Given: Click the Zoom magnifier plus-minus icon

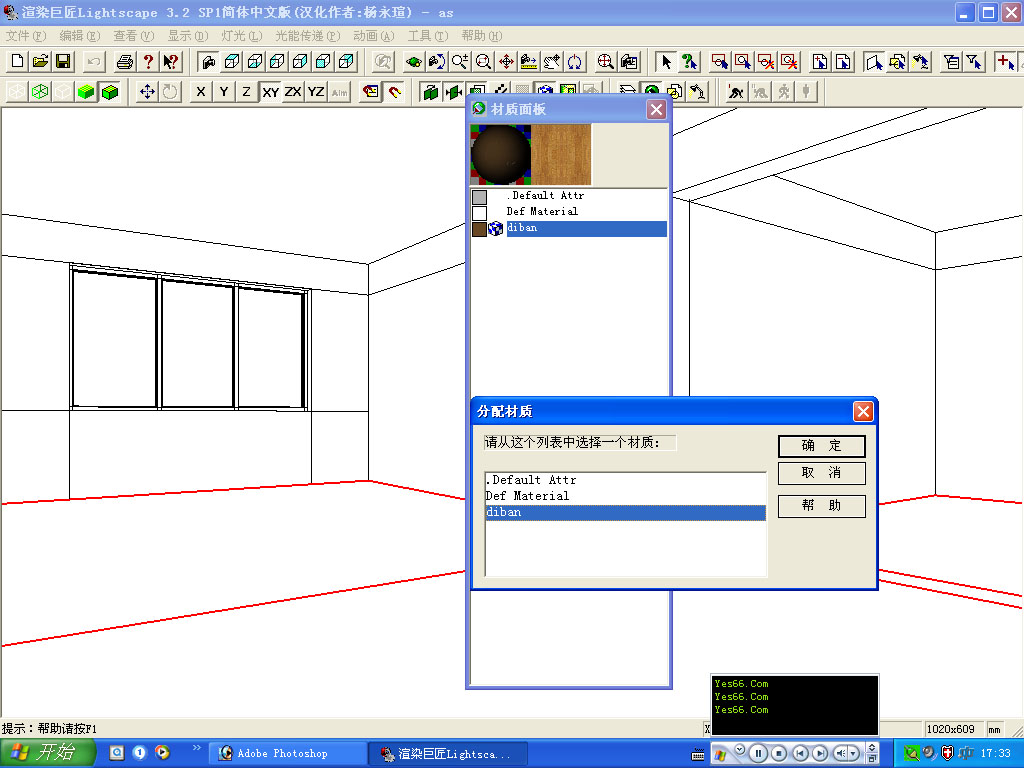Looking at the screenshot, I should tap(460, 62).
